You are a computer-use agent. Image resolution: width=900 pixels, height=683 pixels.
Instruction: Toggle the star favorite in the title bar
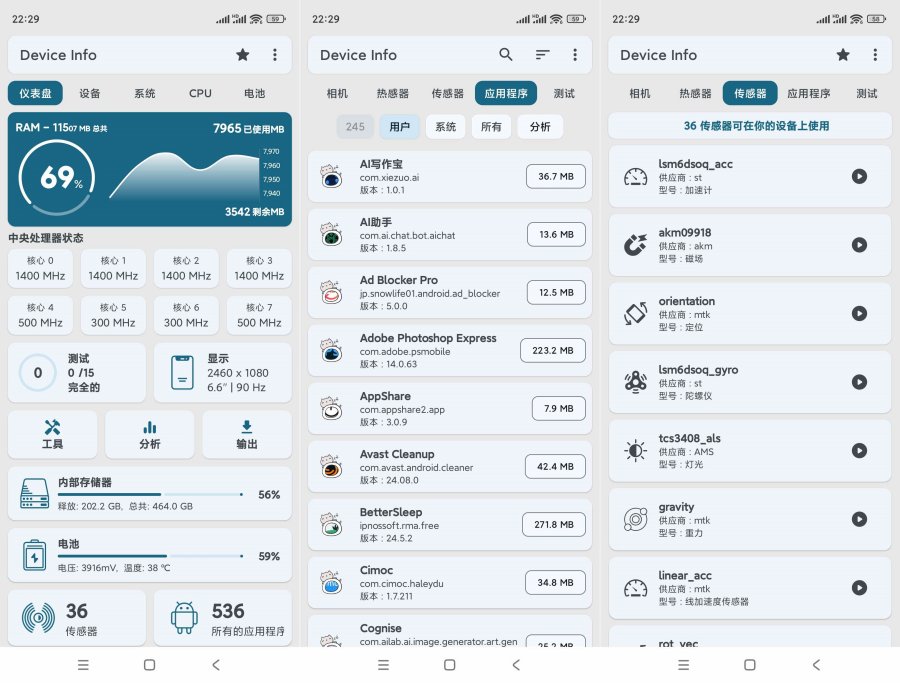point(243,55)
